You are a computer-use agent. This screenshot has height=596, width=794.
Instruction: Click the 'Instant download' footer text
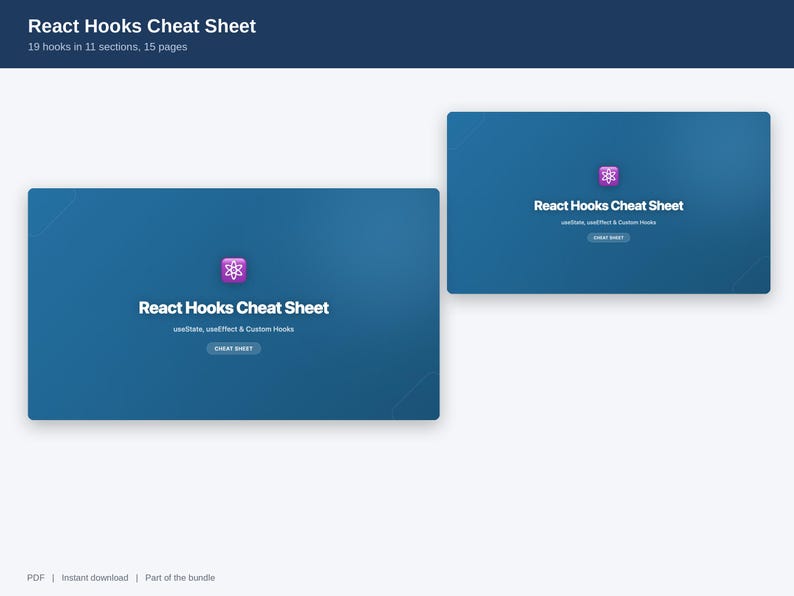[95, 578]
